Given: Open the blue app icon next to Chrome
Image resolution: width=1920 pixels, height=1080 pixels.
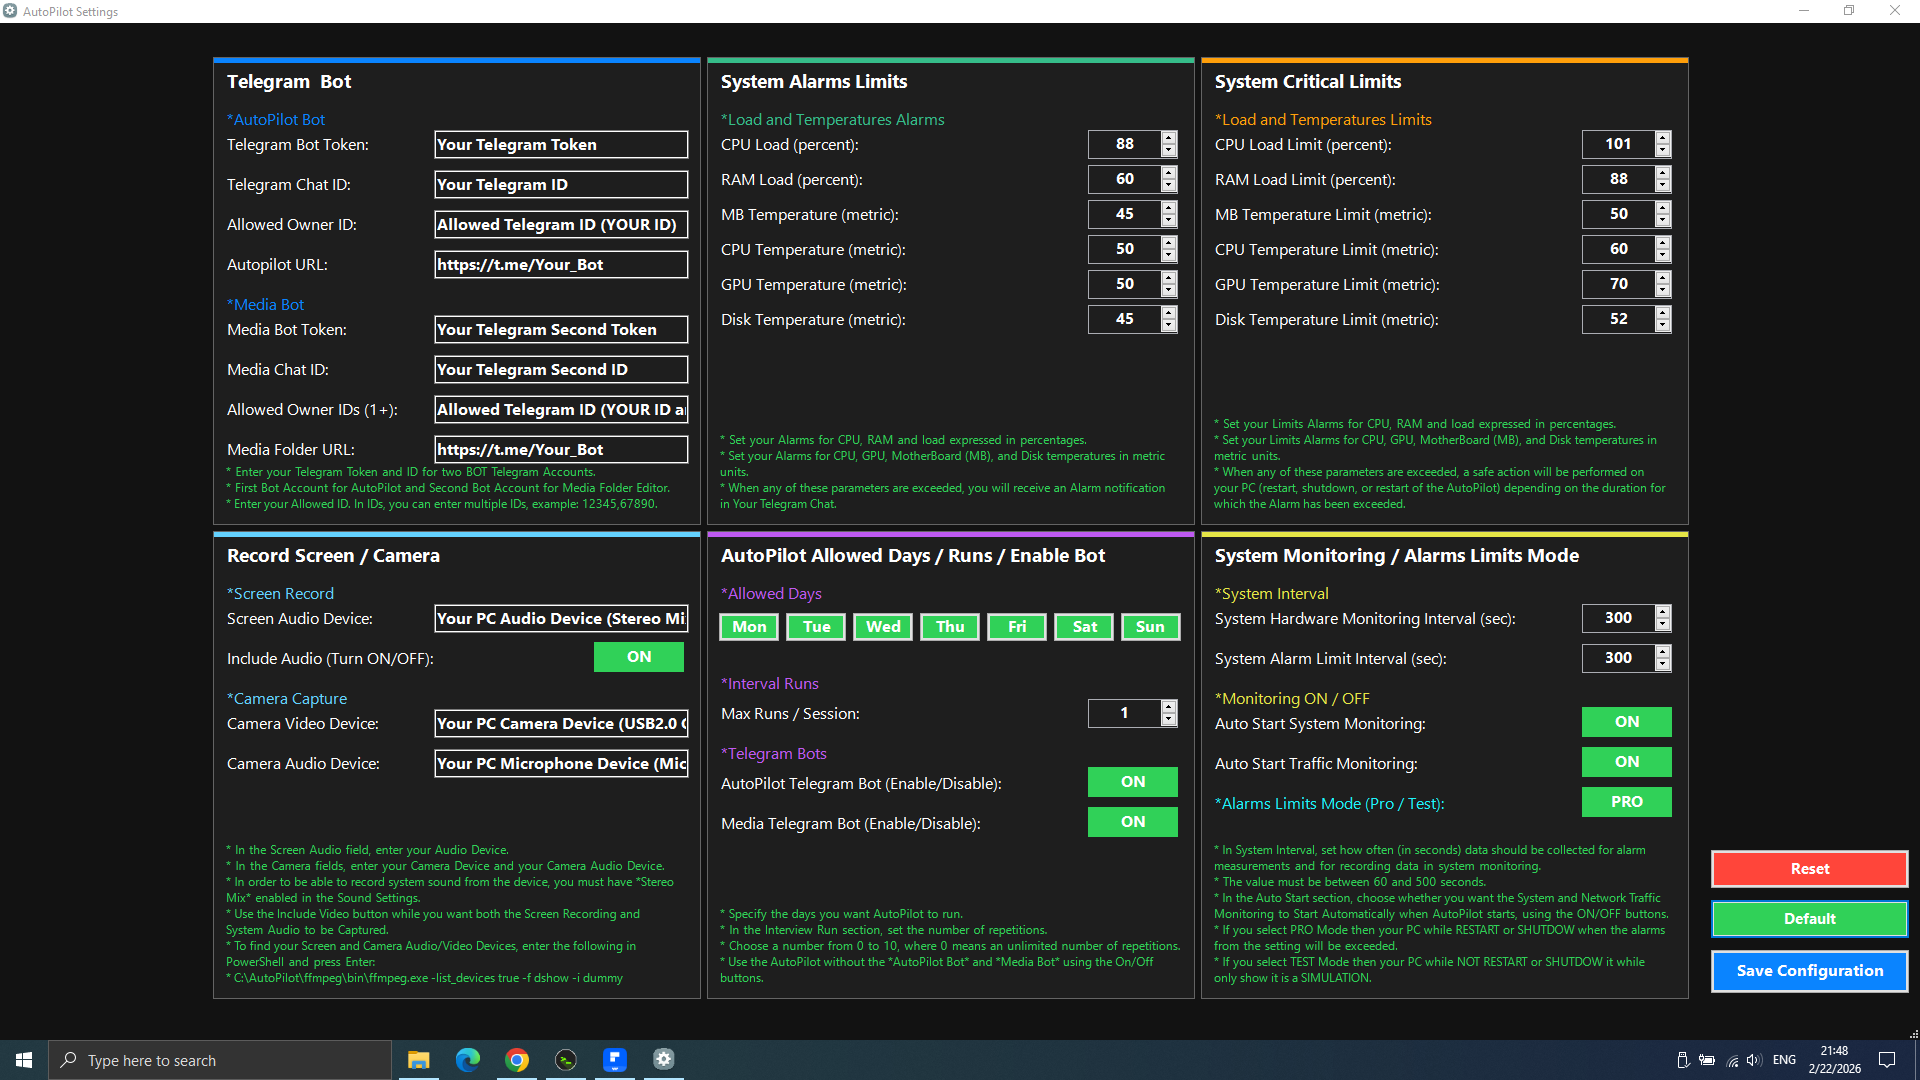Looking at the screenshot, I should [615, 1060].
